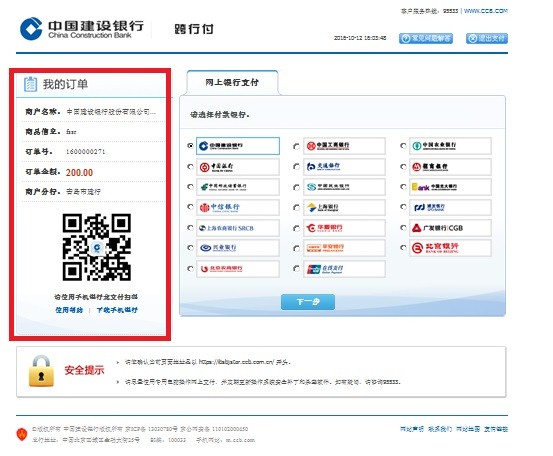The image size is (553, 456).
Task: Select the Bank of China logo tile
Action: coord(238,167)
